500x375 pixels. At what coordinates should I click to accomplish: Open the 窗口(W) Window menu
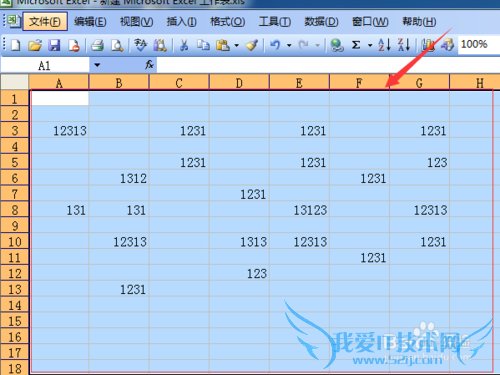(370, 22)
